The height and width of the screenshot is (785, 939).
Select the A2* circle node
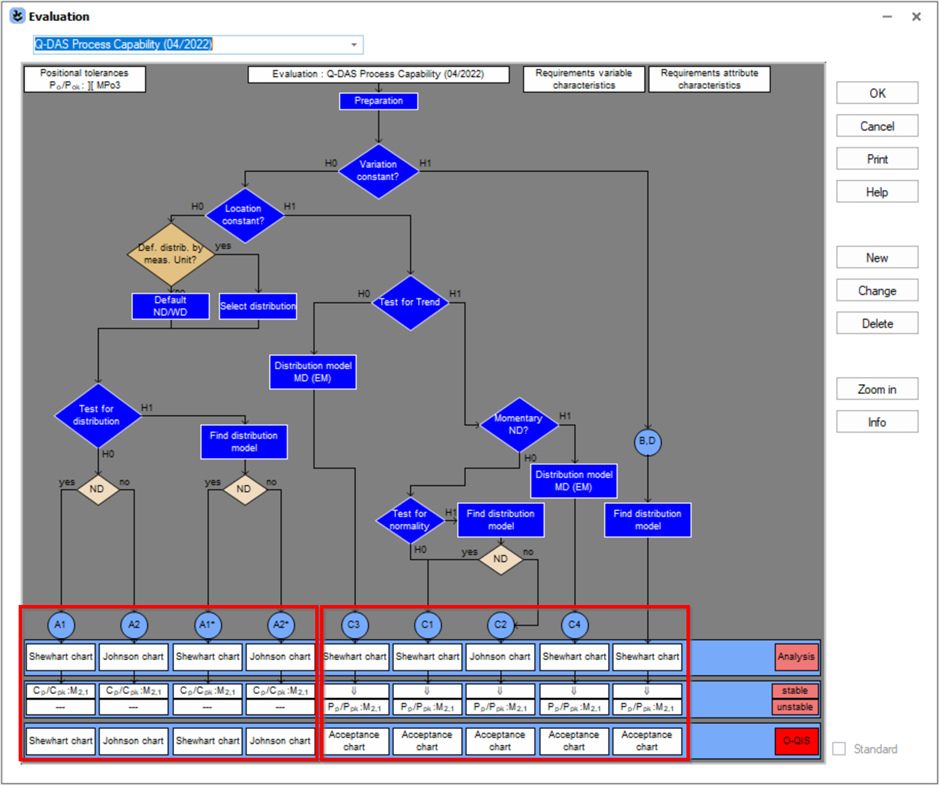pyautogui.click(x=280, y=625)
